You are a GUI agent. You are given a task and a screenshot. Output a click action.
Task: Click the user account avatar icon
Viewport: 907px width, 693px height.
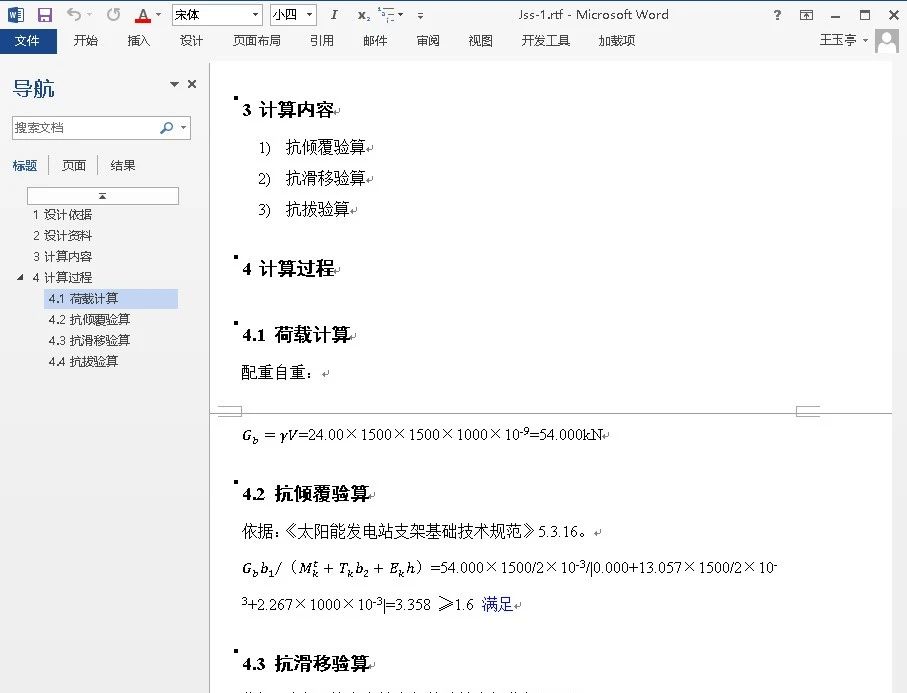886,41
